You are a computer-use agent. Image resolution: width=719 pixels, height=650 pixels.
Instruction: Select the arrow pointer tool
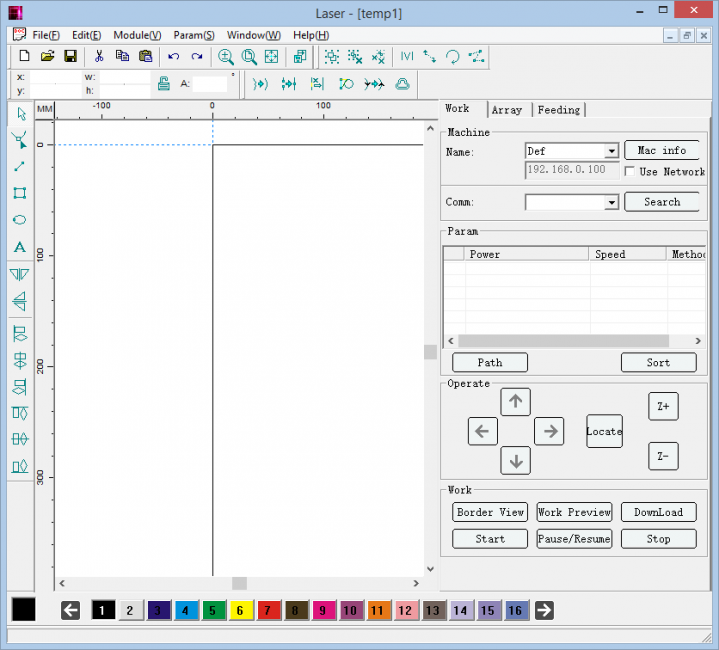click(x=19, y=113)
